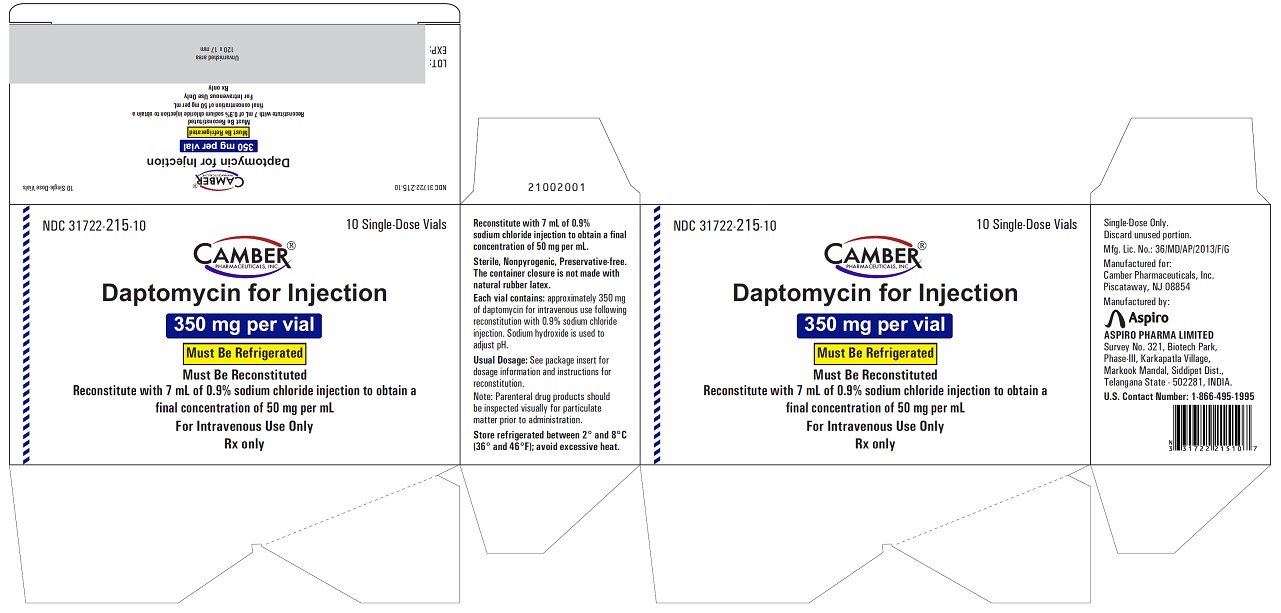Click the Camber logo on the right panel
Screen dimensions: 1281x613
coord(871,258)
